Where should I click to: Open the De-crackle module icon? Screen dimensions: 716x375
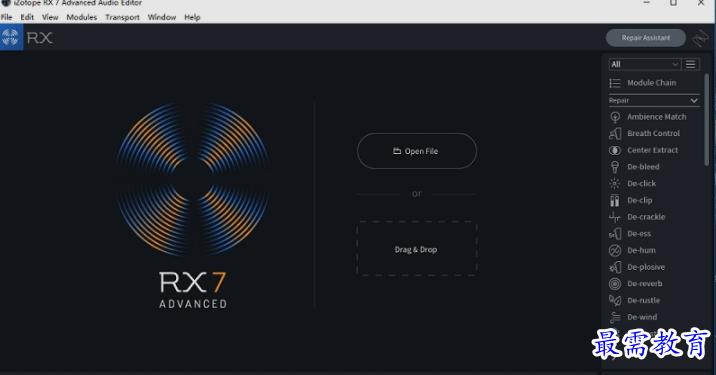tap(615, 217)
